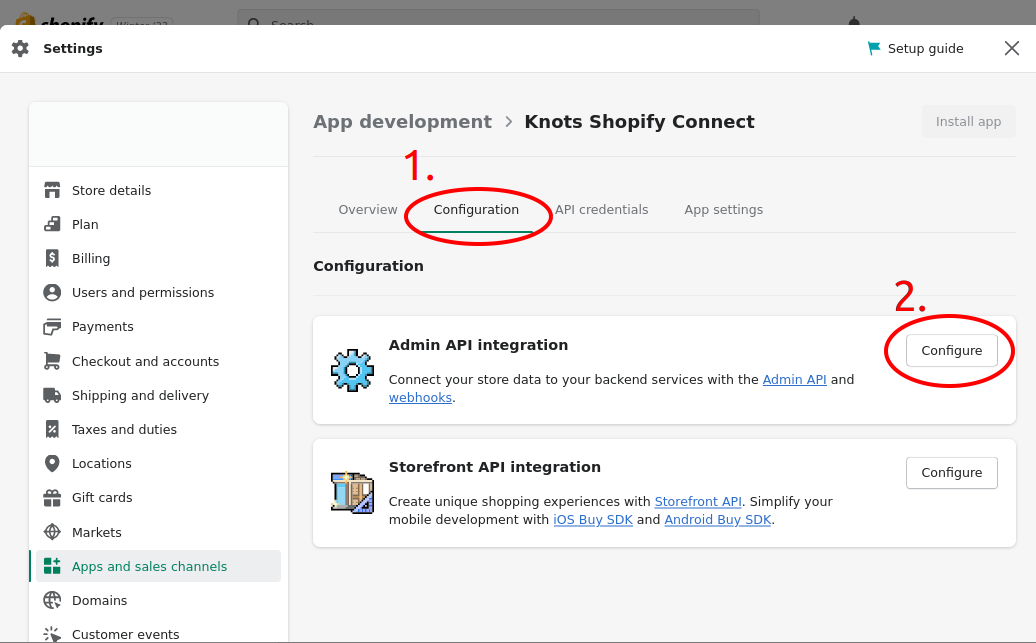Switch to the Overview tab
The height and width of the screenshot is (643, 1036).
pos(368,209)
